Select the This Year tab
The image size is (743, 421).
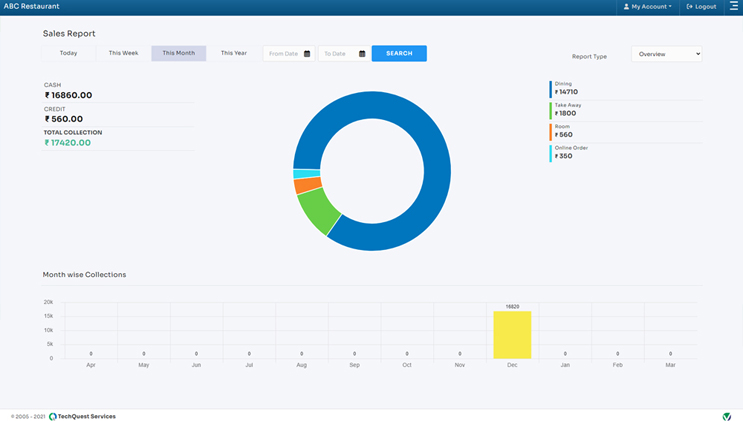234,53
